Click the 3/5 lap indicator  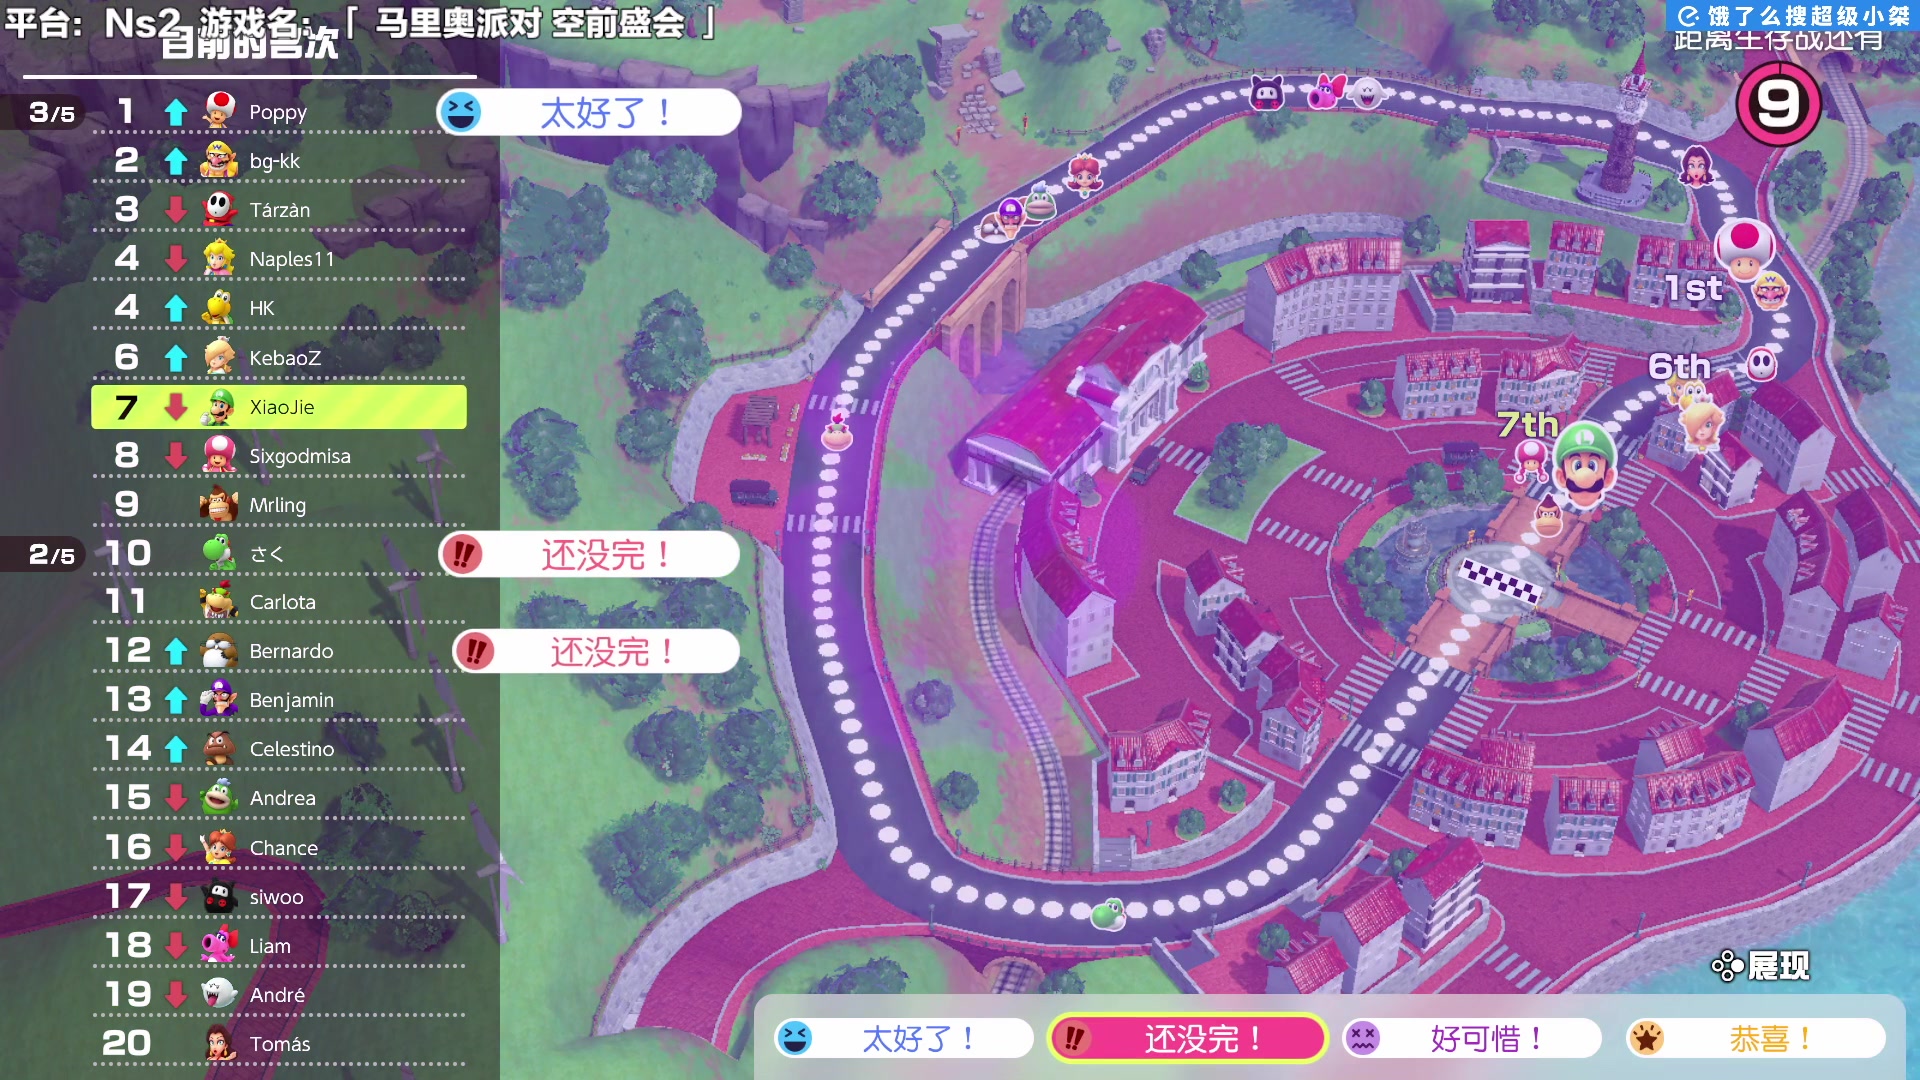pyautogui.click(x=52, y=113)
